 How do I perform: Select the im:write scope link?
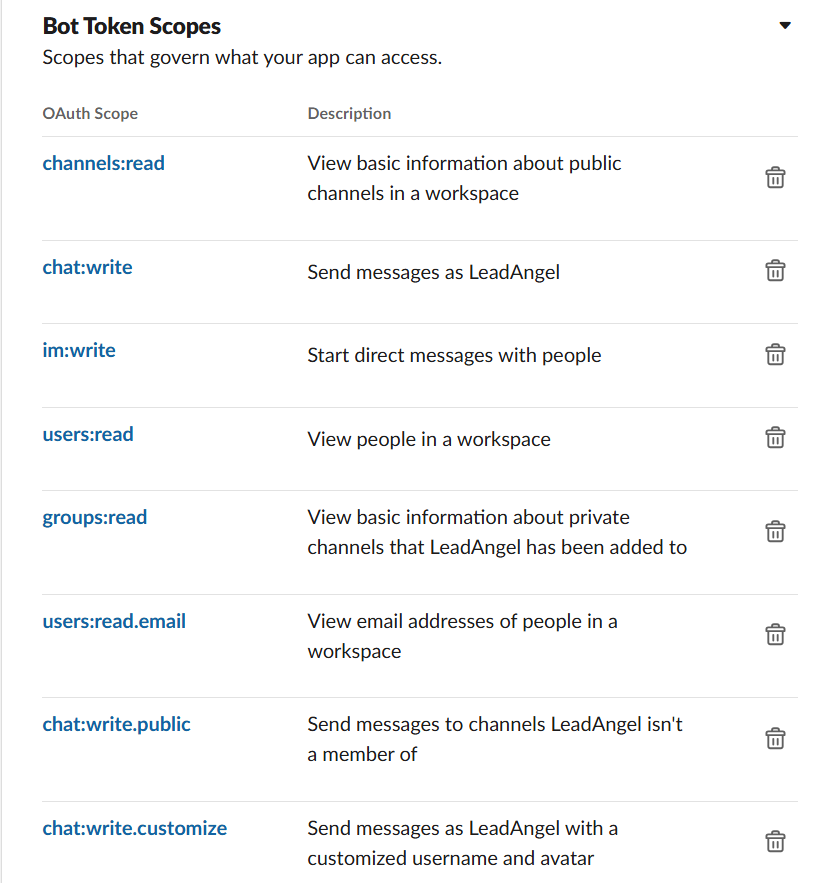pos(79,350)
